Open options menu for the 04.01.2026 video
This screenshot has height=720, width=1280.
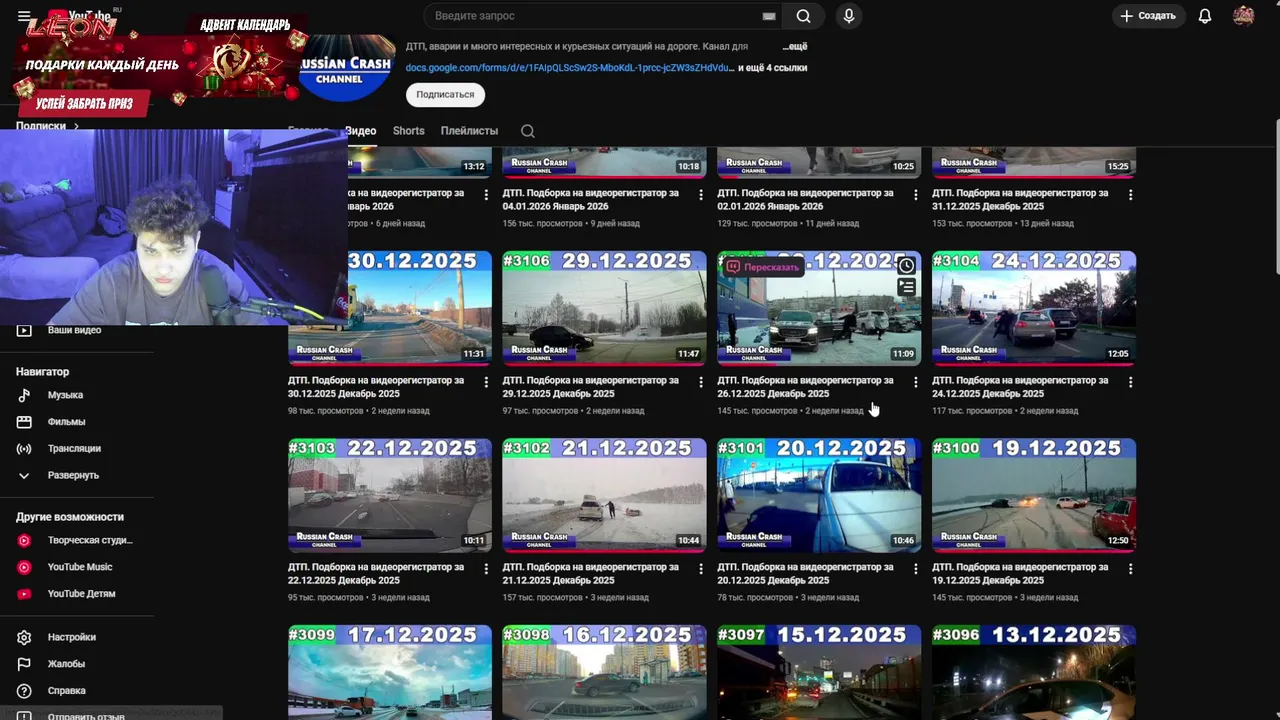coord(701,195)
